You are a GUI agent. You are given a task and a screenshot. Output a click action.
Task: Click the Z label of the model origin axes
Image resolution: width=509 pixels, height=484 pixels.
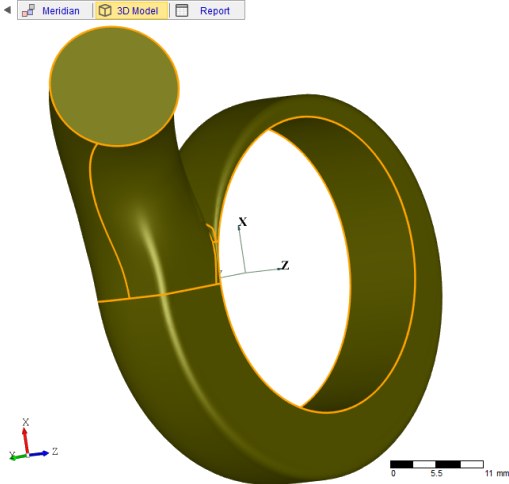point(285,265)
